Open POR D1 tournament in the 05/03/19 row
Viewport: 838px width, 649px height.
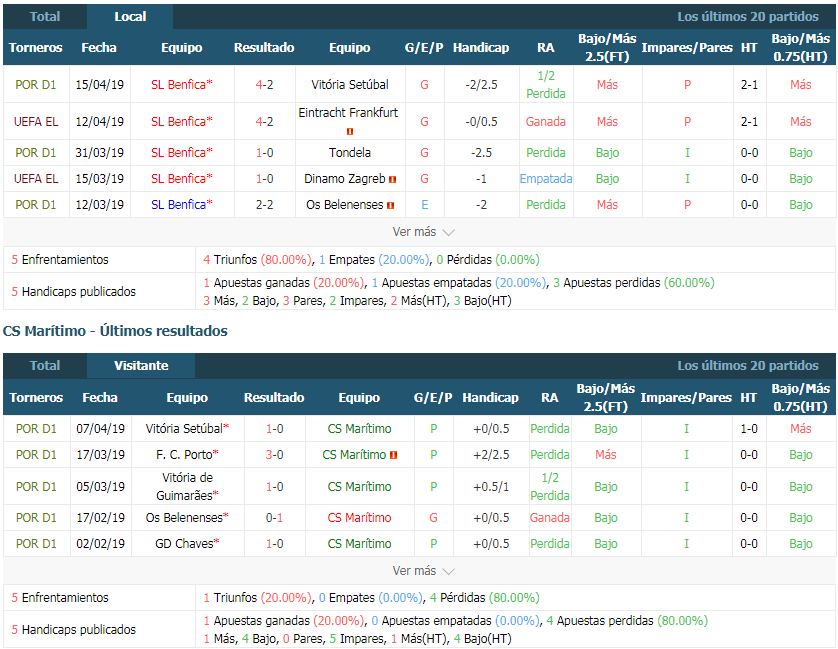[x=36, y=486]
